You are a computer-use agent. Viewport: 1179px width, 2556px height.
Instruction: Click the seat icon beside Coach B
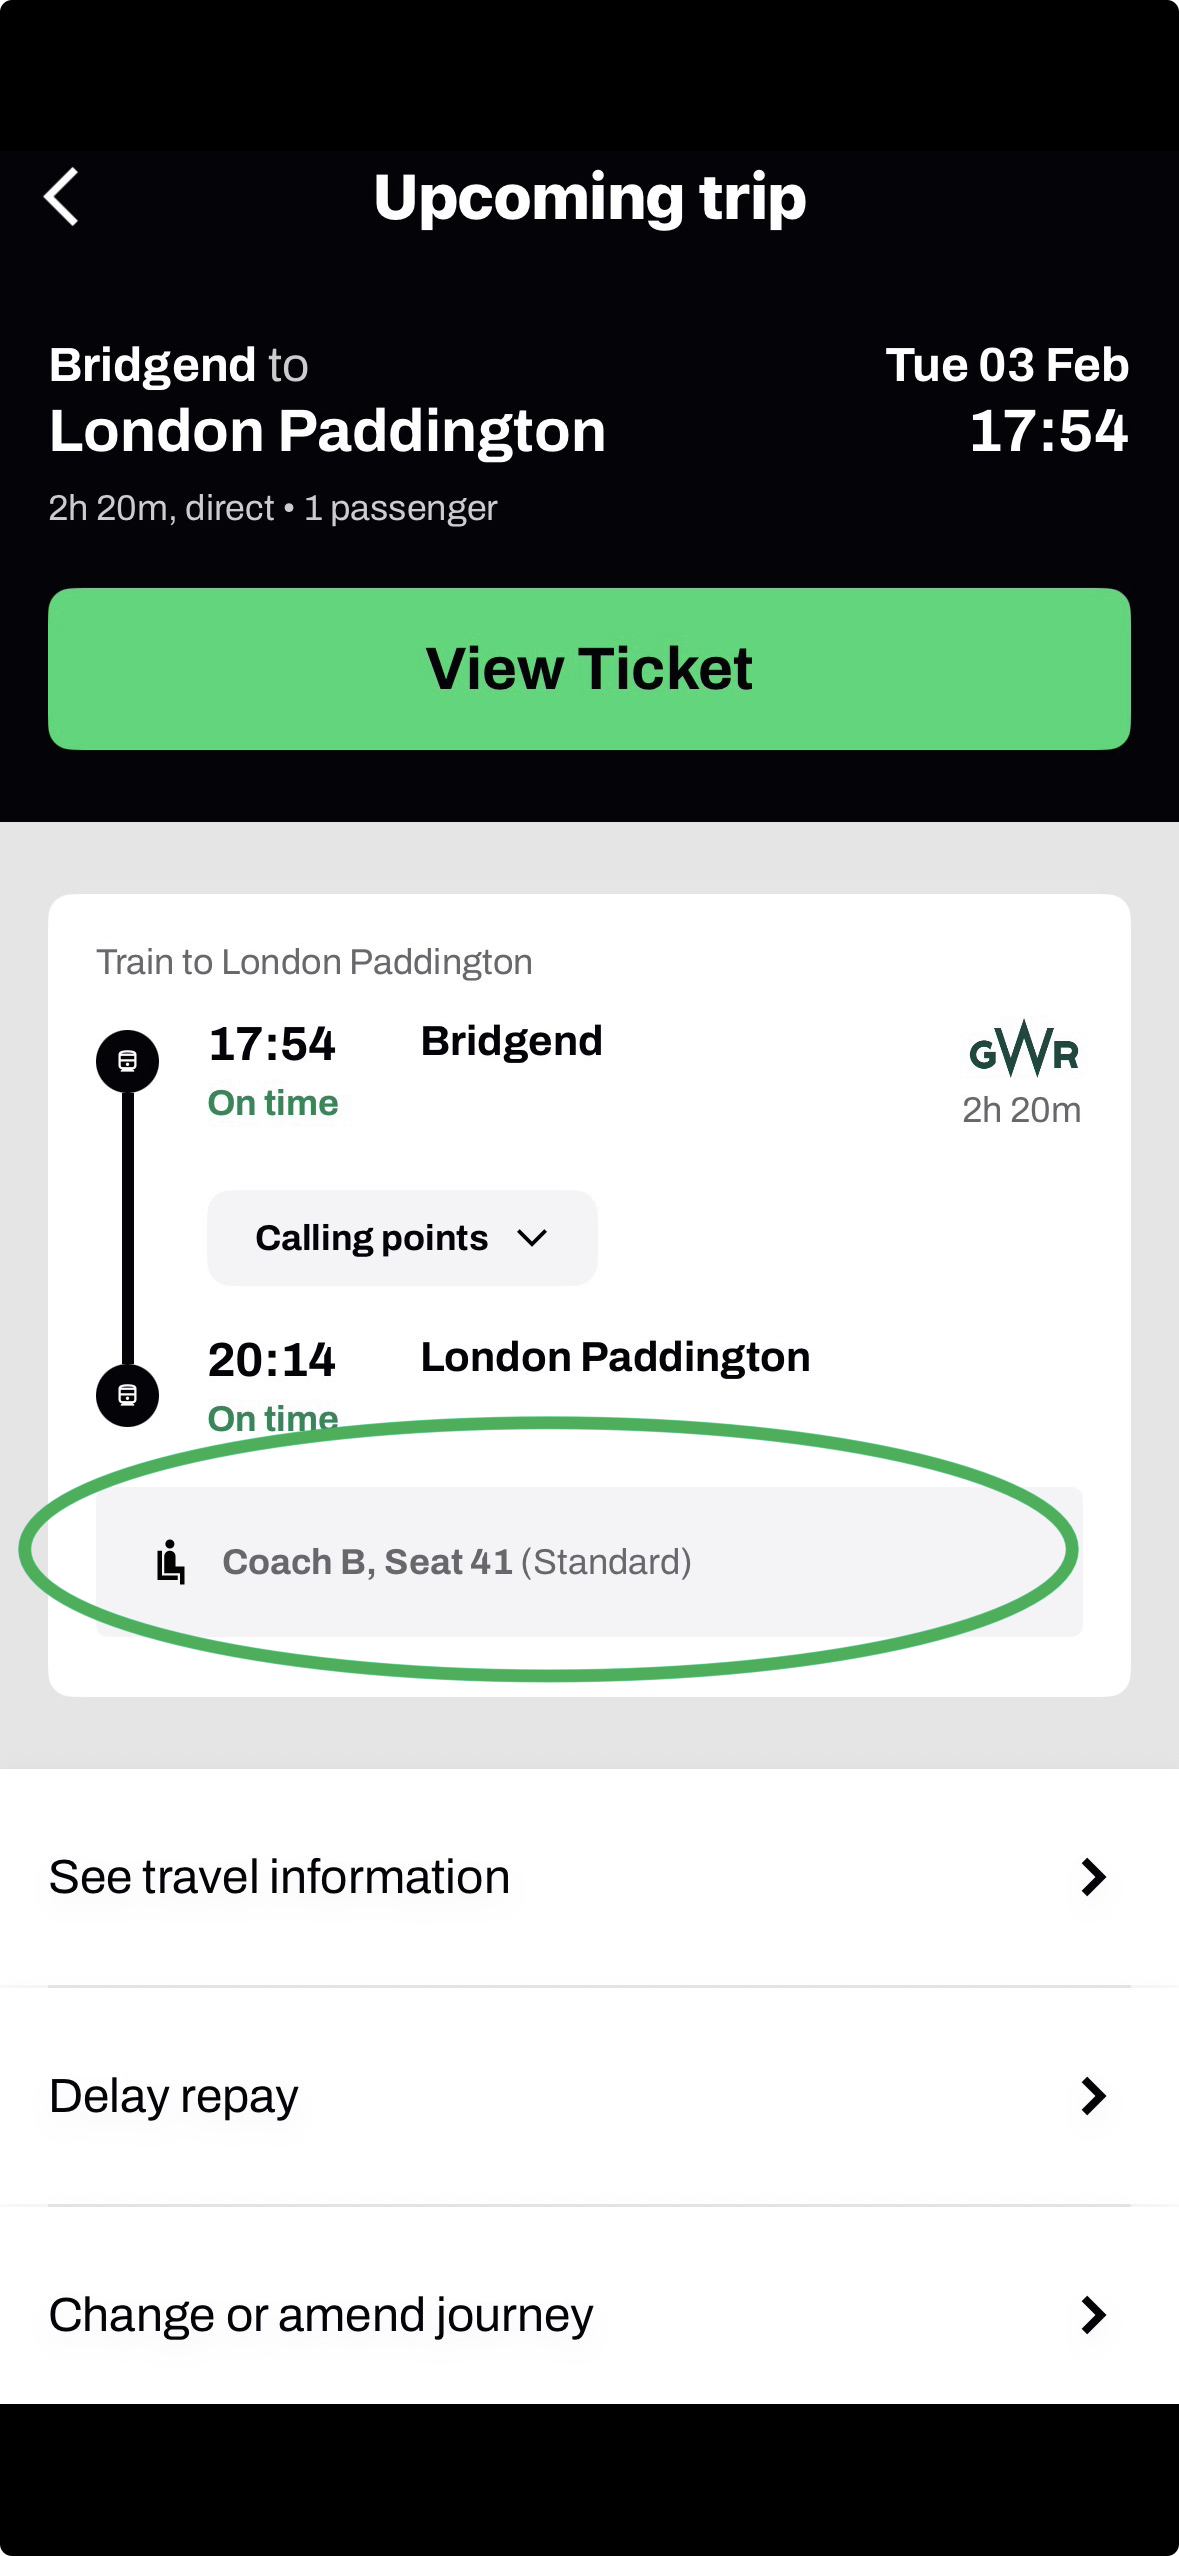tap(171, 1562)
